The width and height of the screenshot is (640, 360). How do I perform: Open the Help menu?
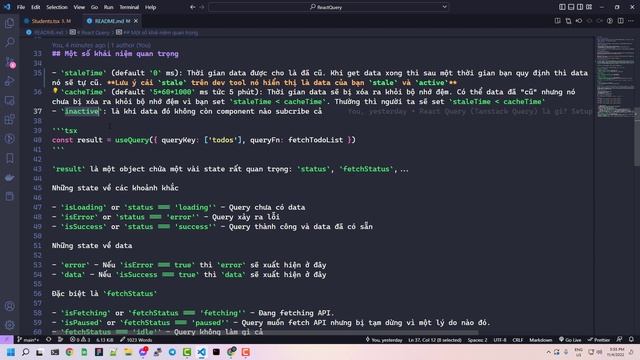151,7
